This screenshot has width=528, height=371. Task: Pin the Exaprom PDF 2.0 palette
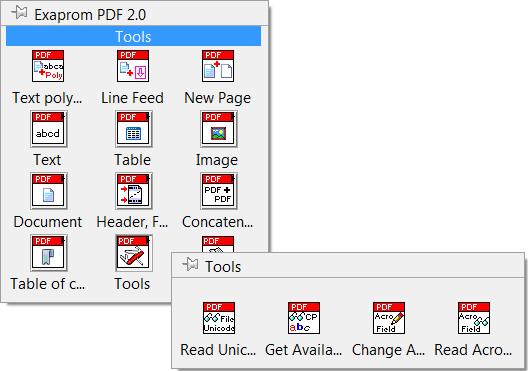pos(19,13)
